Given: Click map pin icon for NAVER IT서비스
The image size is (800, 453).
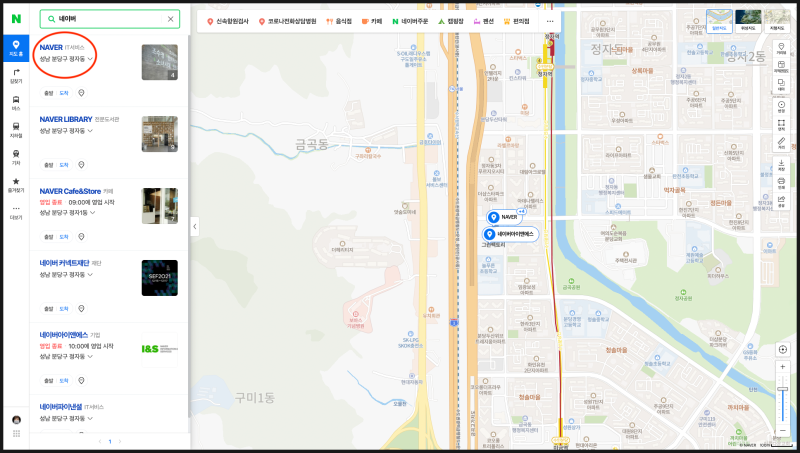Looking at the screenshot, I should [x=81, y=93].
